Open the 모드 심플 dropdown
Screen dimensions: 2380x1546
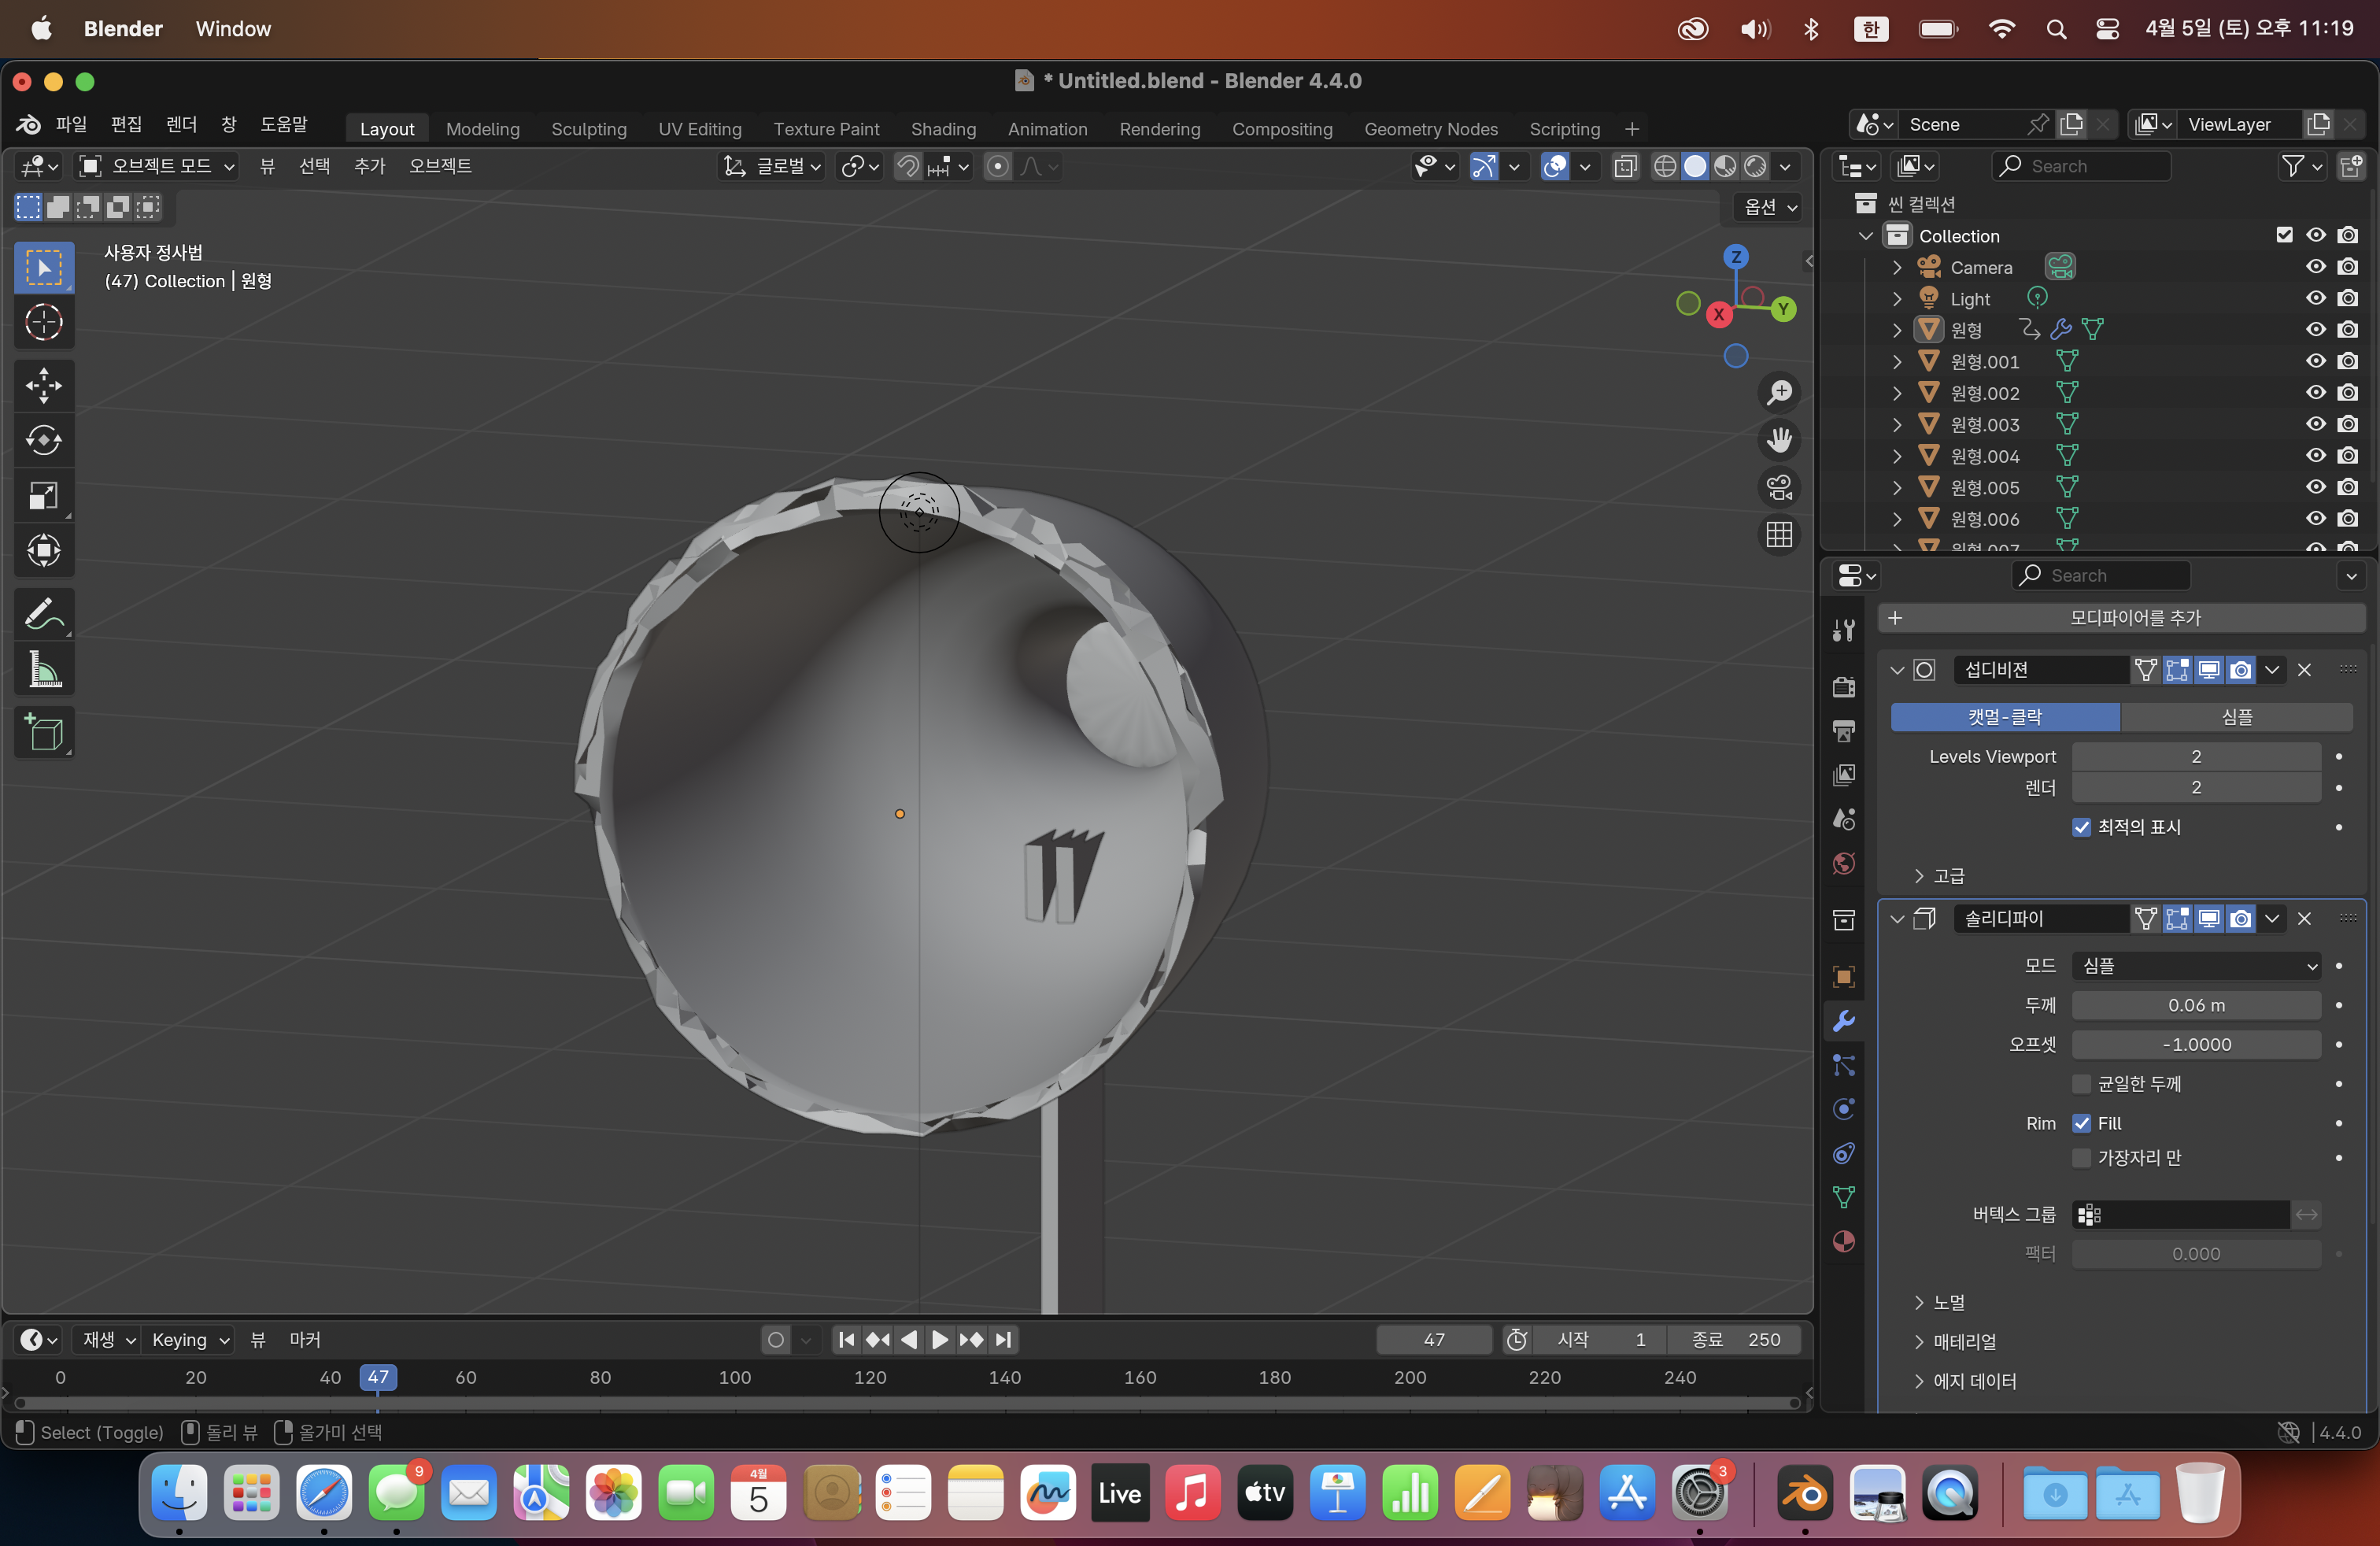coord(2196,966)
